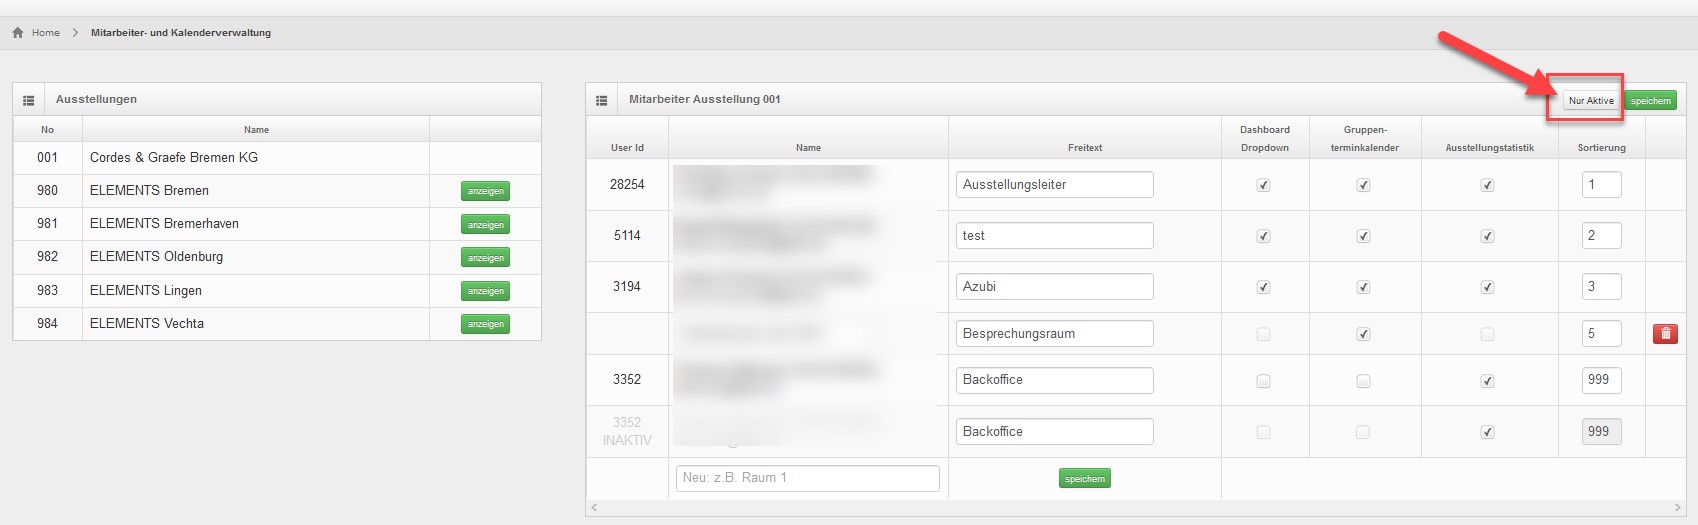Click the list icon of Ausstellungen panel
This screenshot has height=525, width=1698.
click(x=28, y=100)
